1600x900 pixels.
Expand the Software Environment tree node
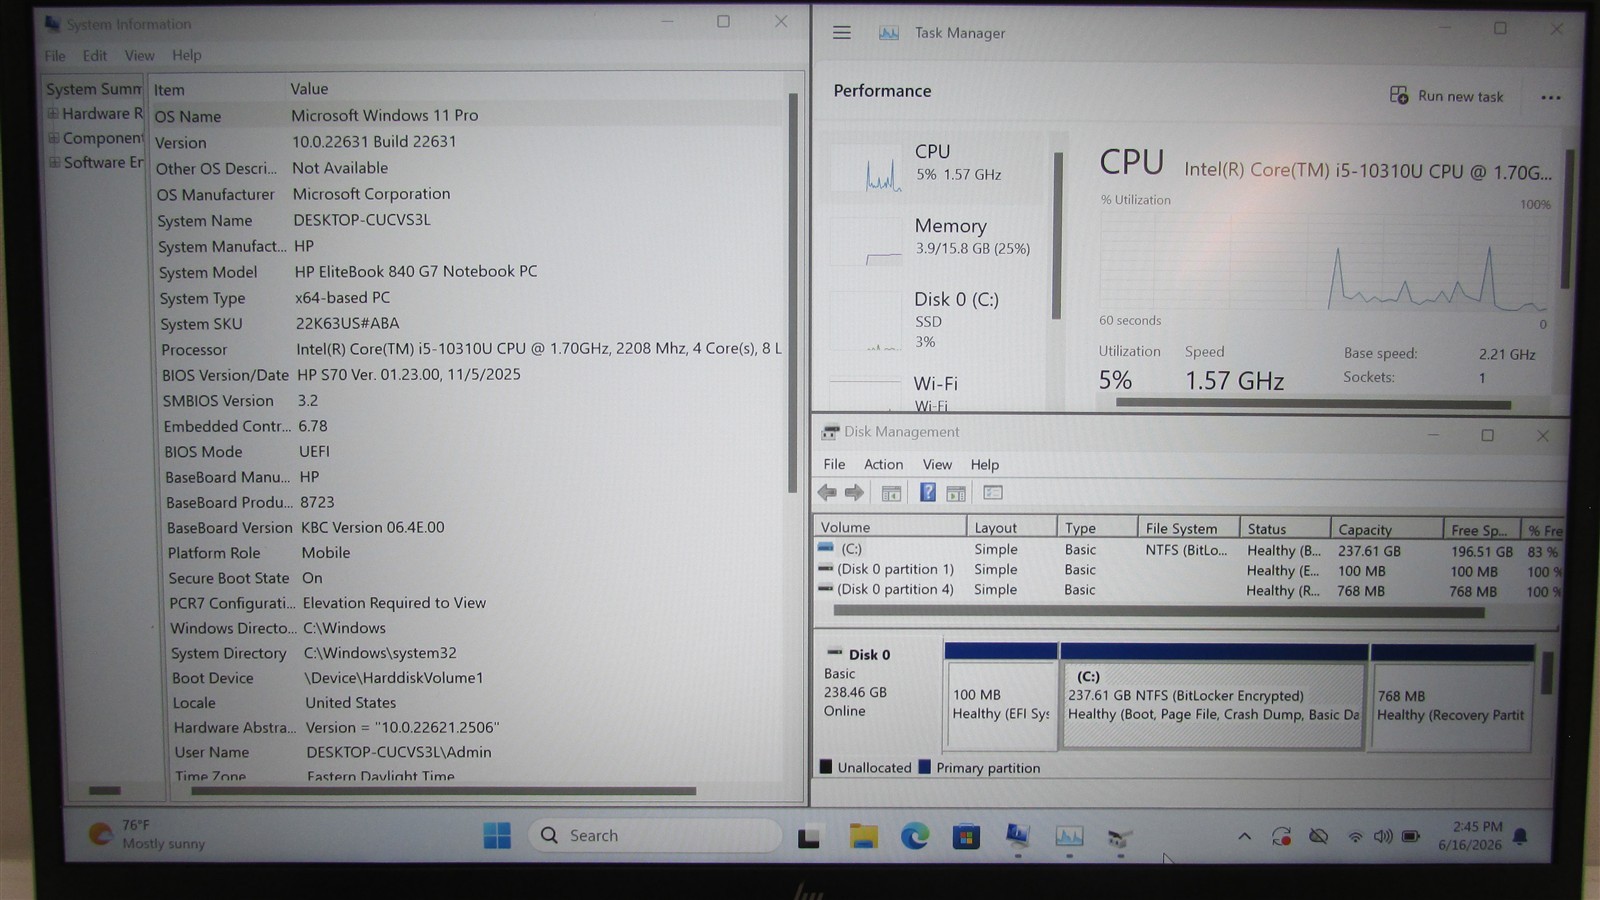pos(55,161)
